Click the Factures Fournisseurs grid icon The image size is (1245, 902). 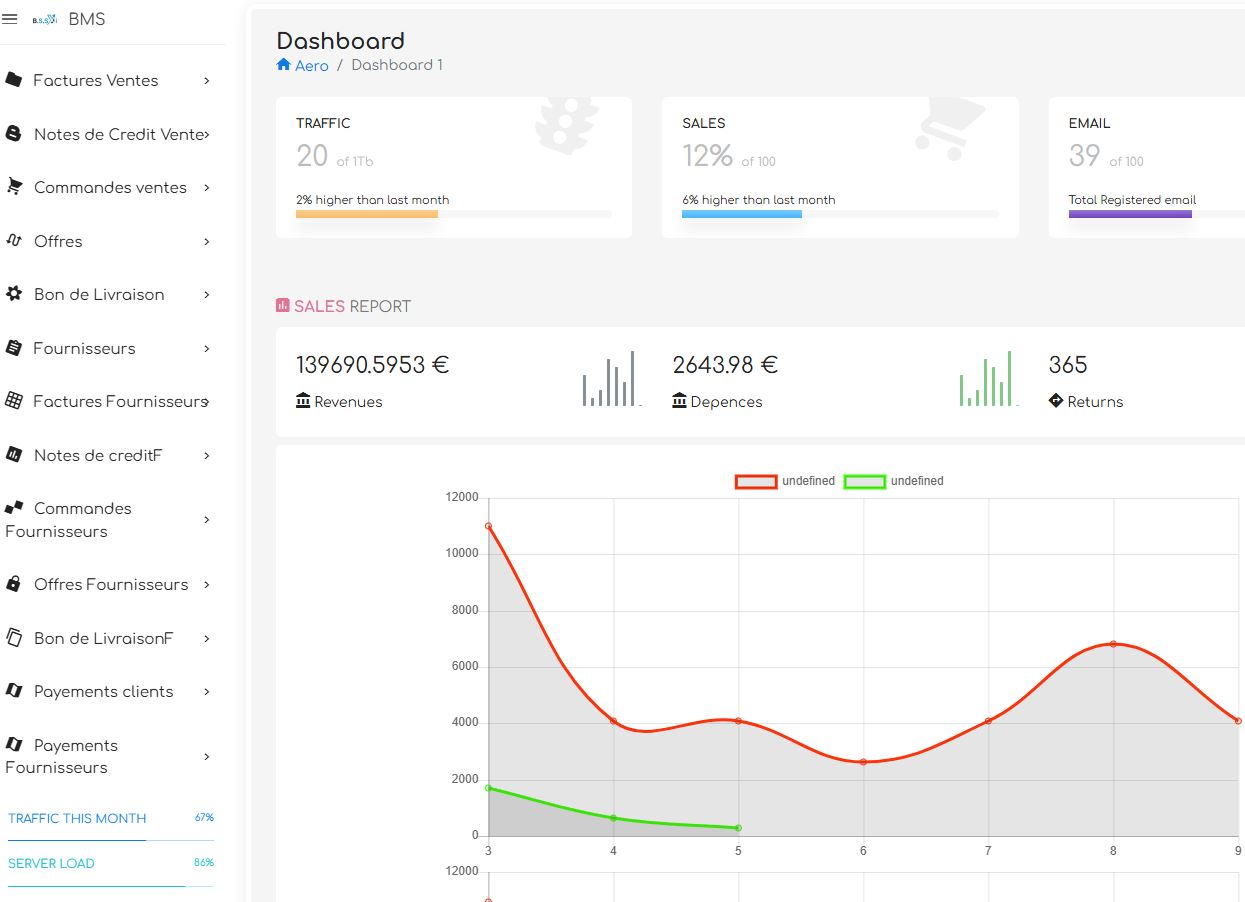[14, 401]
